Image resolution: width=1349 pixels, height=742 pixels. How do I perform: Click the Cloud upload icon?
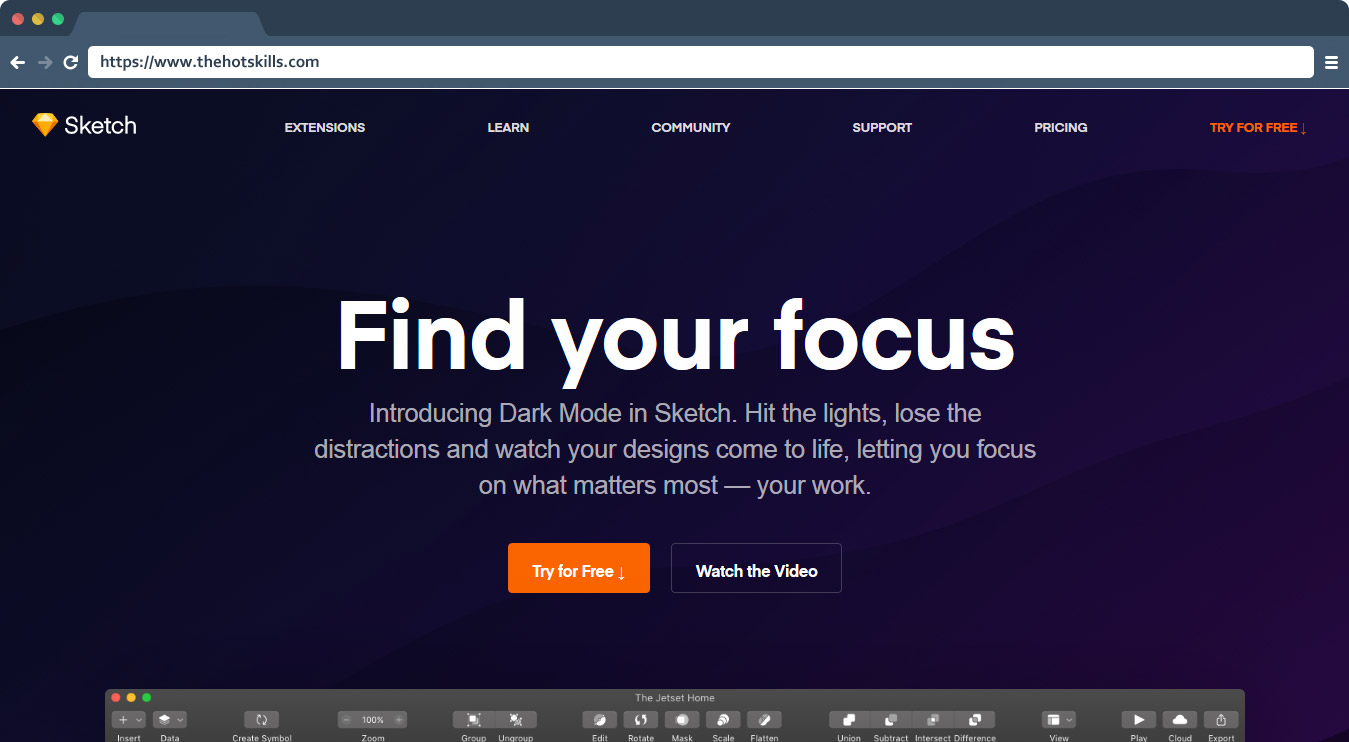click(x=1180, y=720)
